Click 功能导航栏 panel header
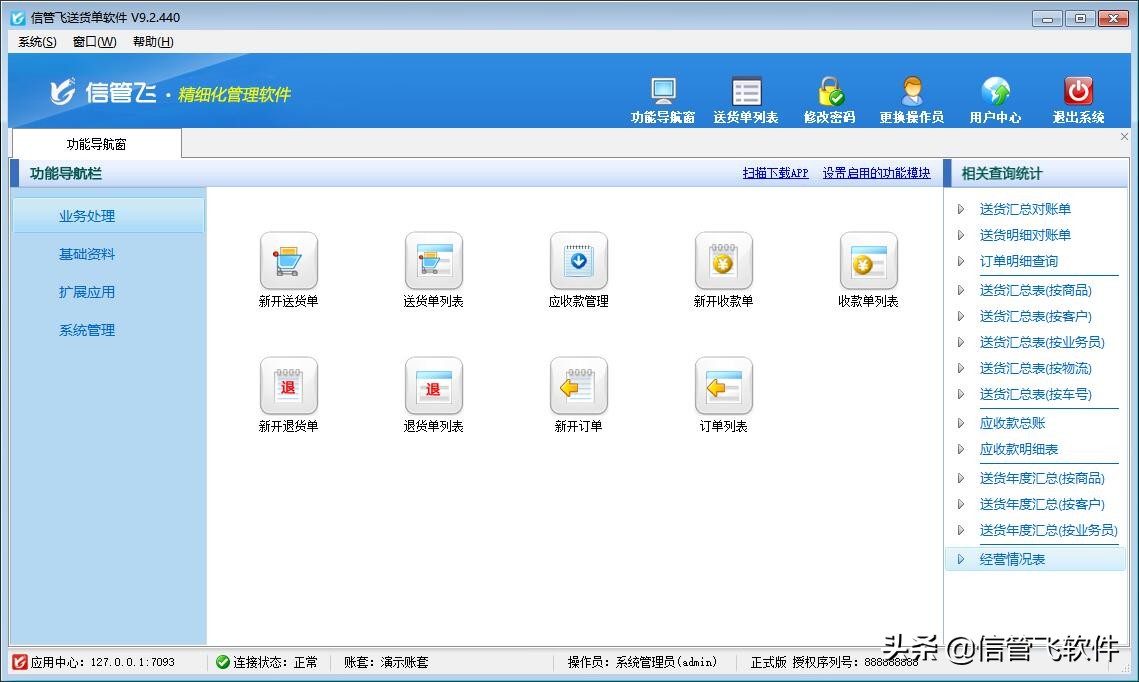The width and height of the screenshot is (1139, 682). (x=65, y=174)
